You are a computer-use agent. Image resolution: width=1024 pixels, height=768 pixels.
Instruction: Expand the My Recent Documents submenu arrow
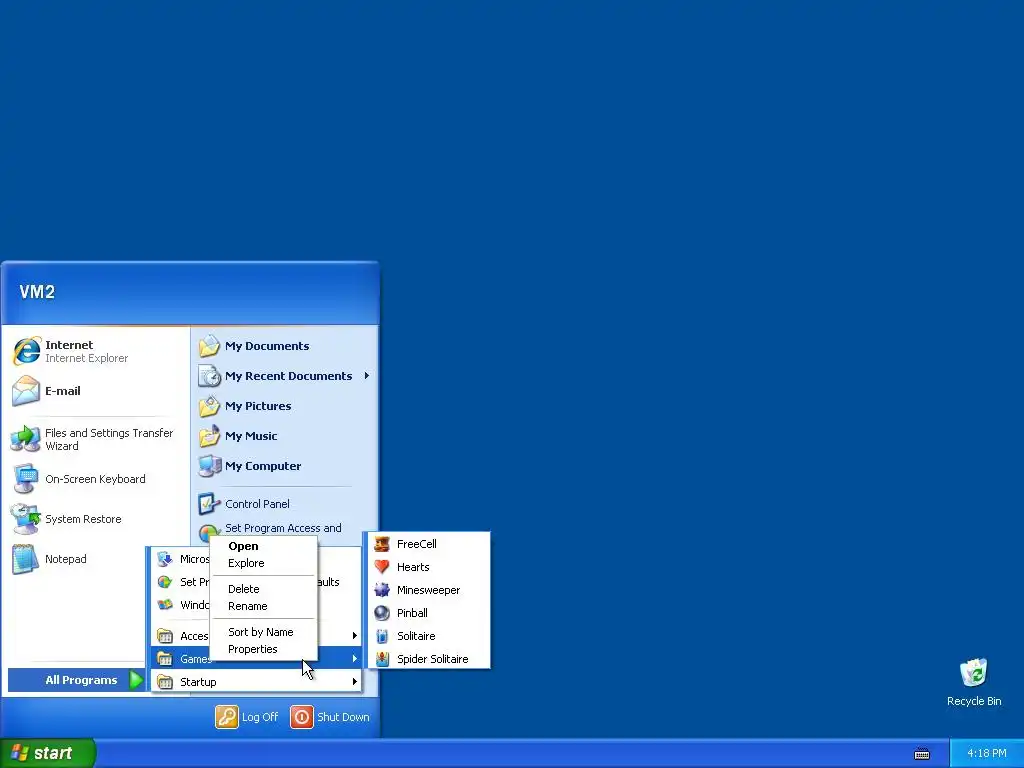click(x=367, y=376)
